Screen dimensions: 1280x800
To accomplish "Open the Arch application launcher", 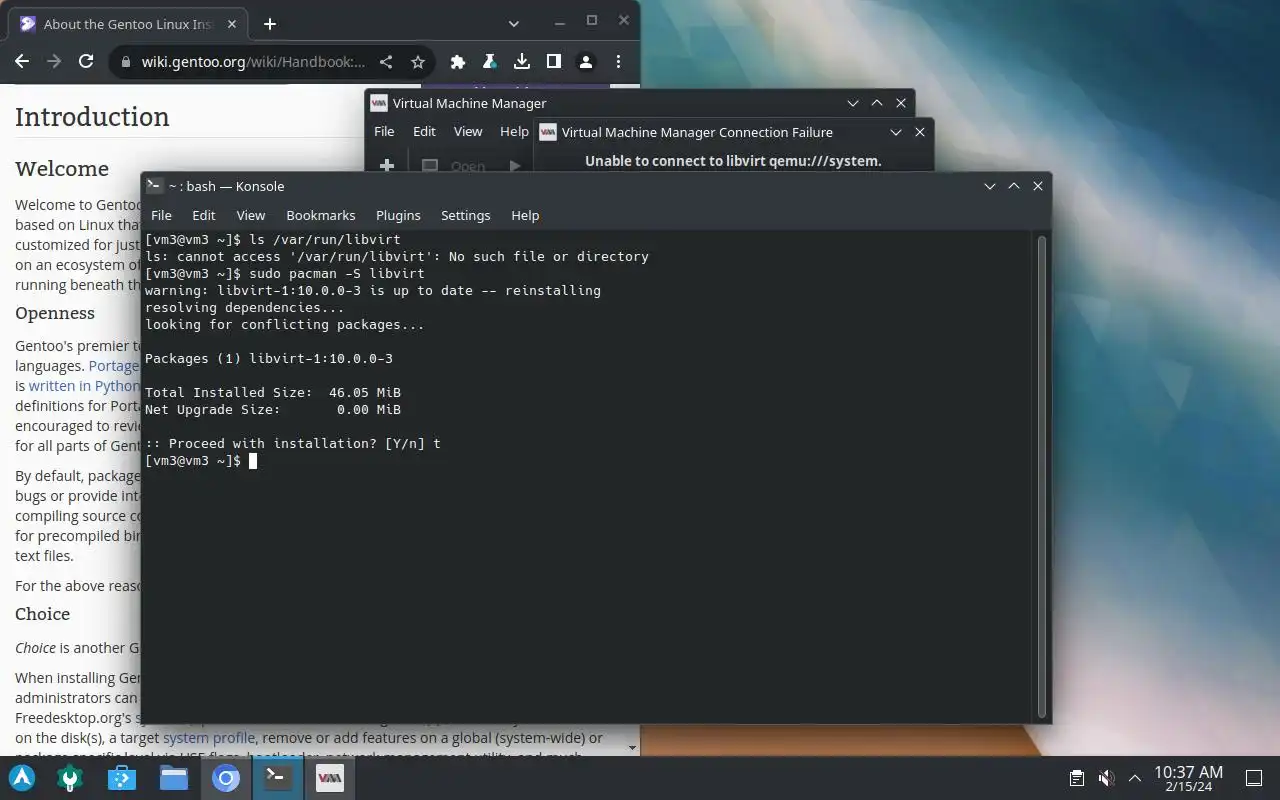I will tap(22, 778).
